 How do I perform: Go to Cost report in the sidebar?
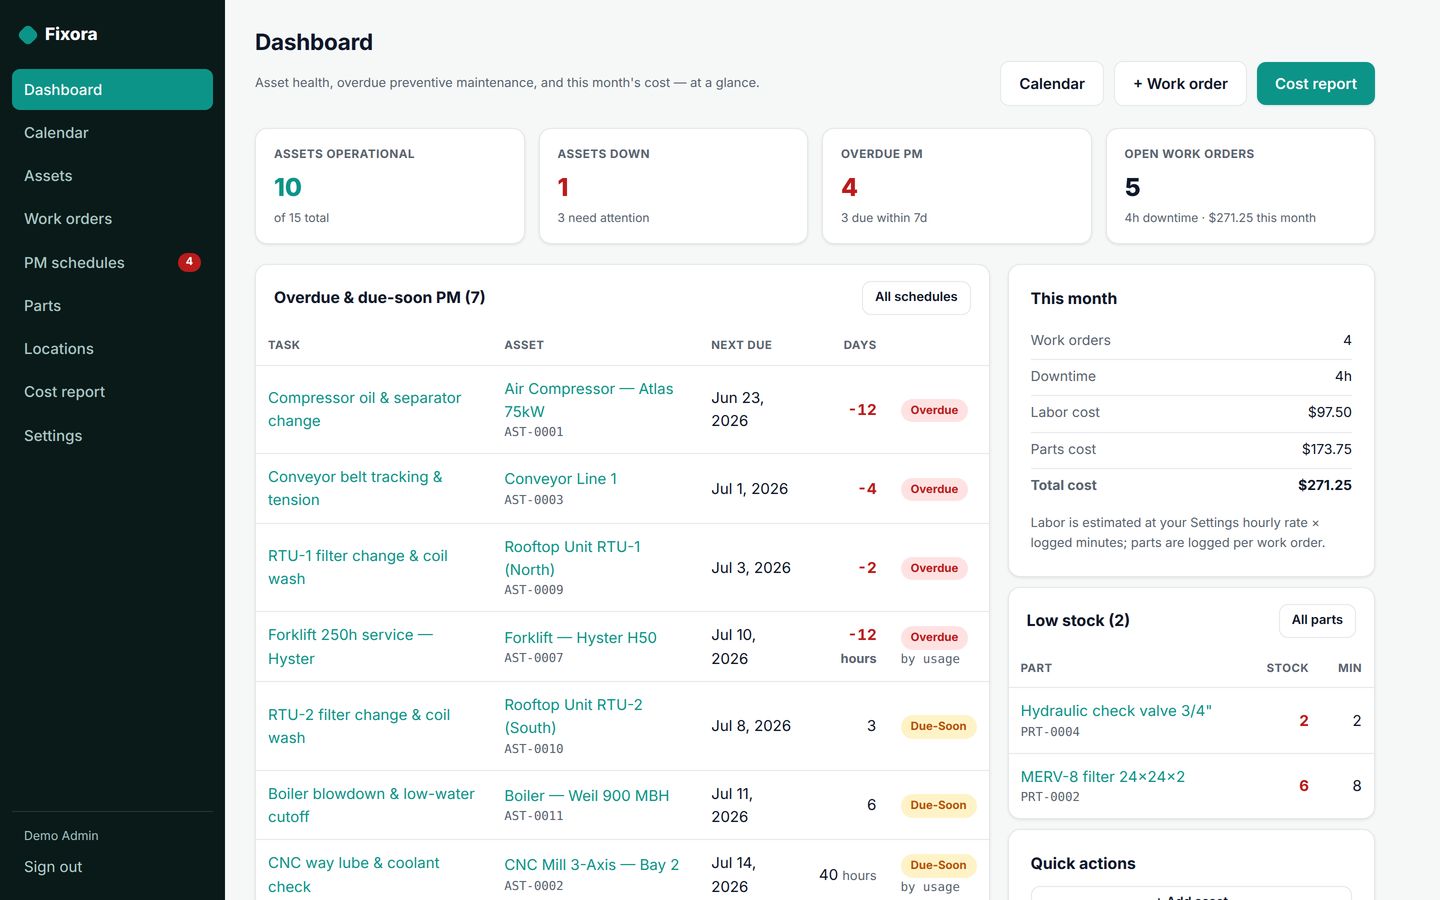click(x=112, y=391)
